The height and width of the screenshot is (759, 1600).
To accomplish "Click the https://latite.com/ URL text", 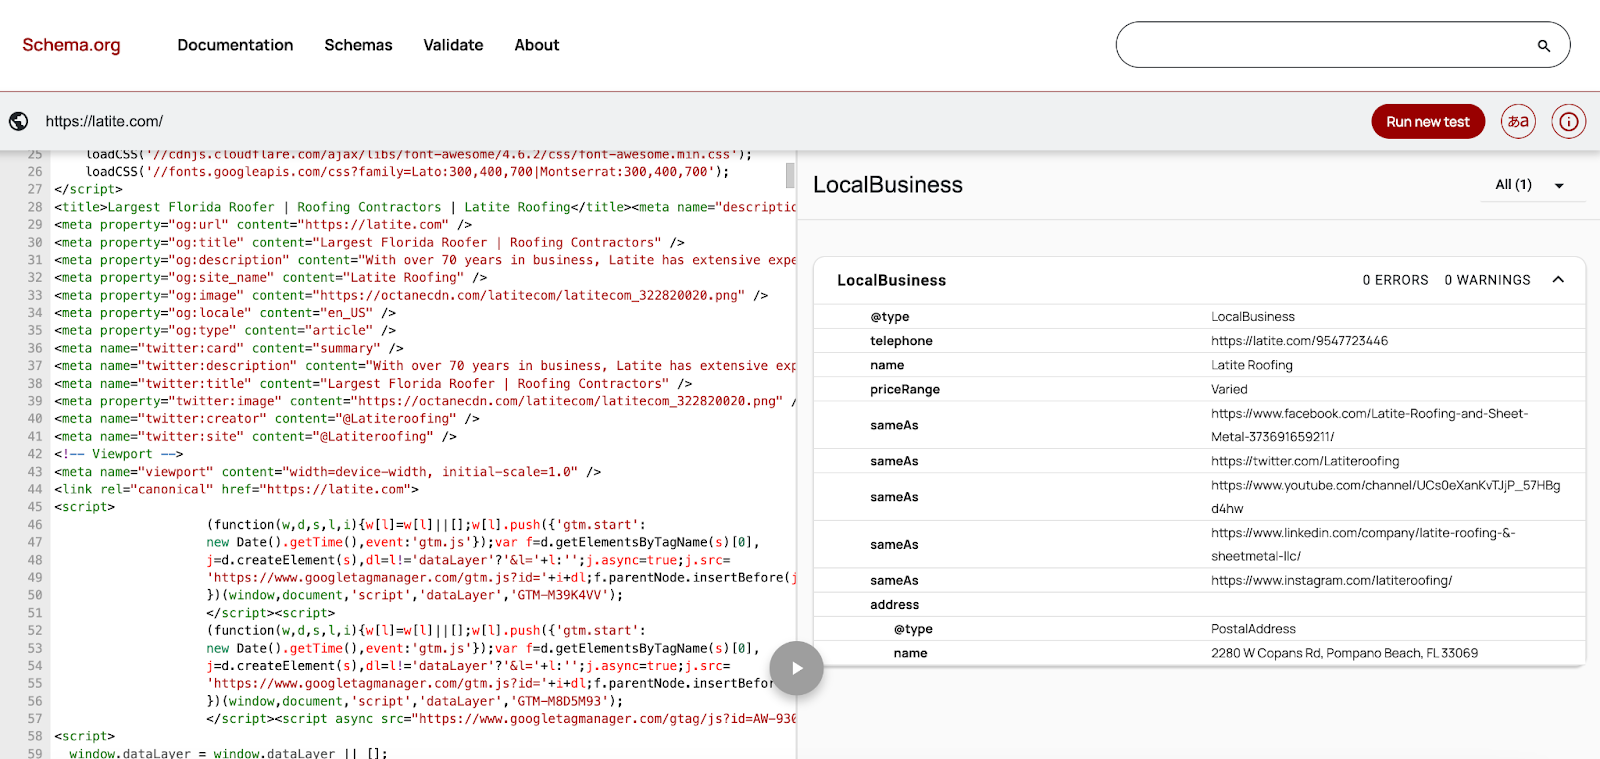I will [x=104, y=121].
